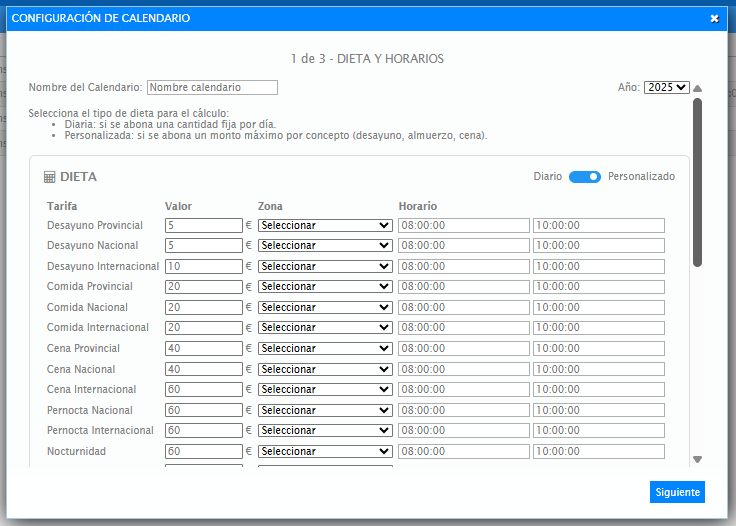Toggle the Diario/Personalizado switch
The height and width of the screenshot is (526, 736).
pos(584,176)
